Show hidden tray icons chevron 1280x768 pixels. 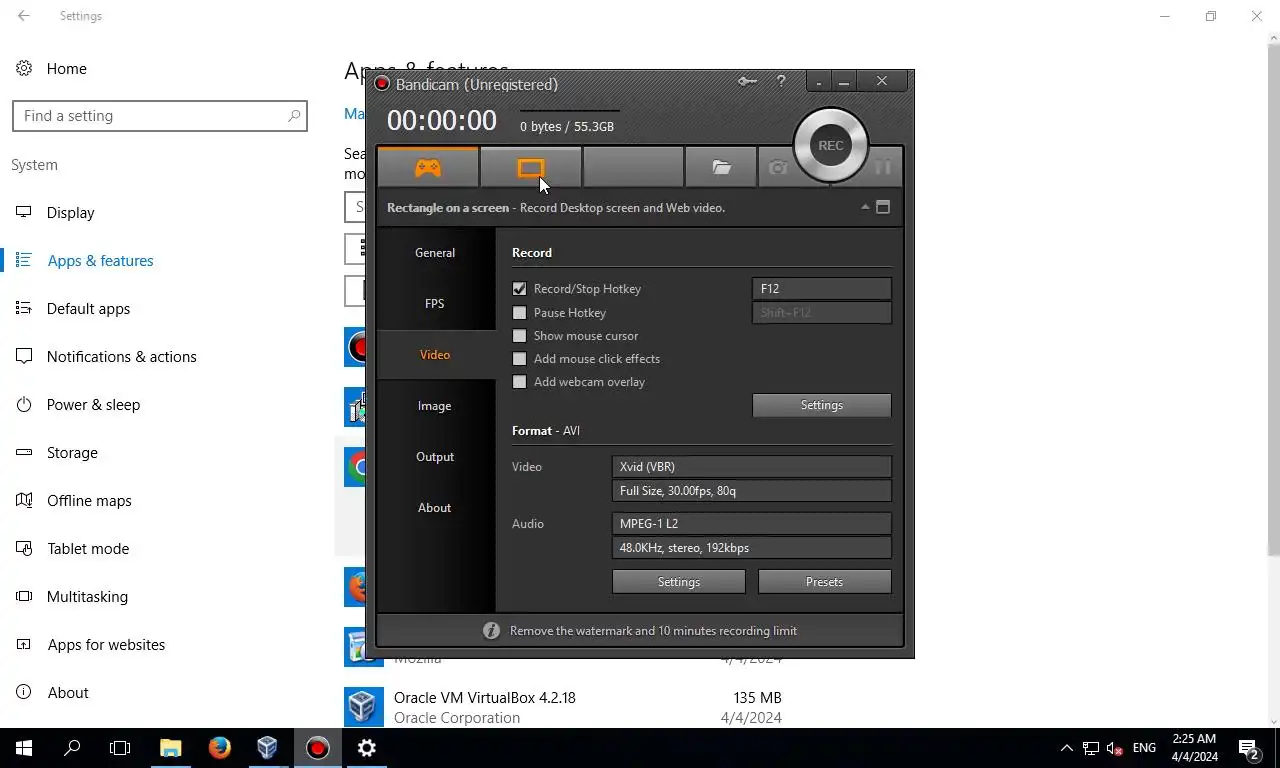pos(1066,748)
